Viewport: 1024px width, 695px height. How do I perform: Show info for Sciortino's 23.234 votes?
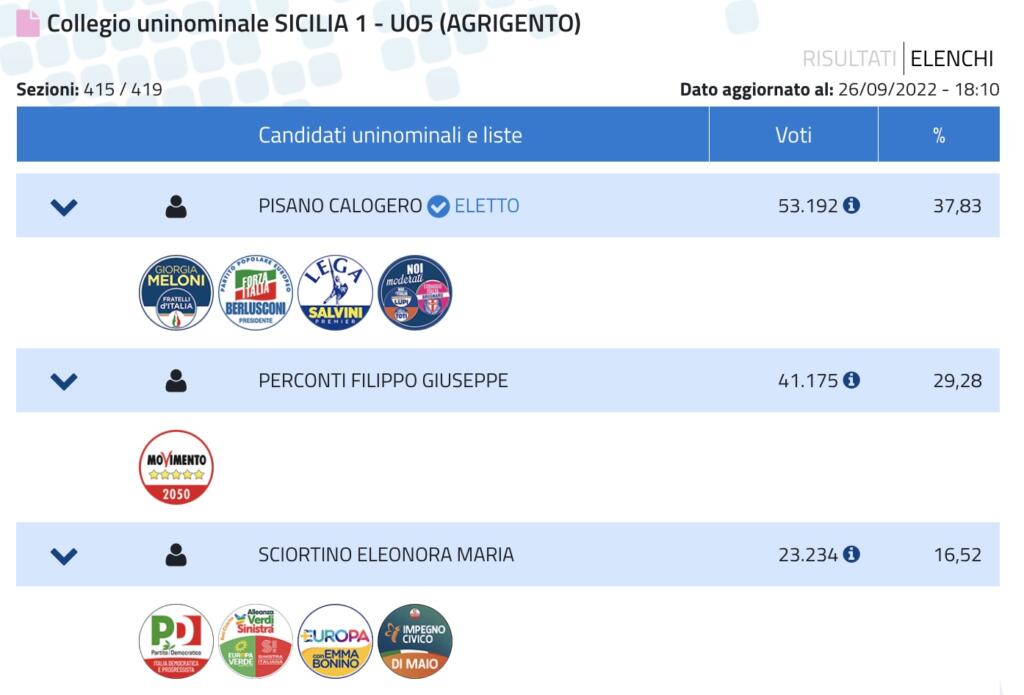851,554
